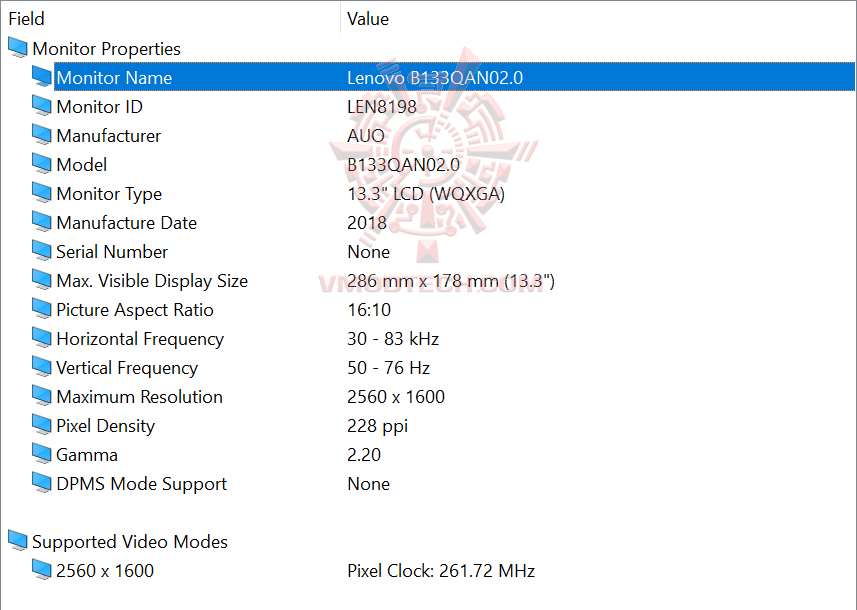The width and height of the screenshot is (857, 610).
Task: Select the Serial Number field label
Action: coord(112,251)
